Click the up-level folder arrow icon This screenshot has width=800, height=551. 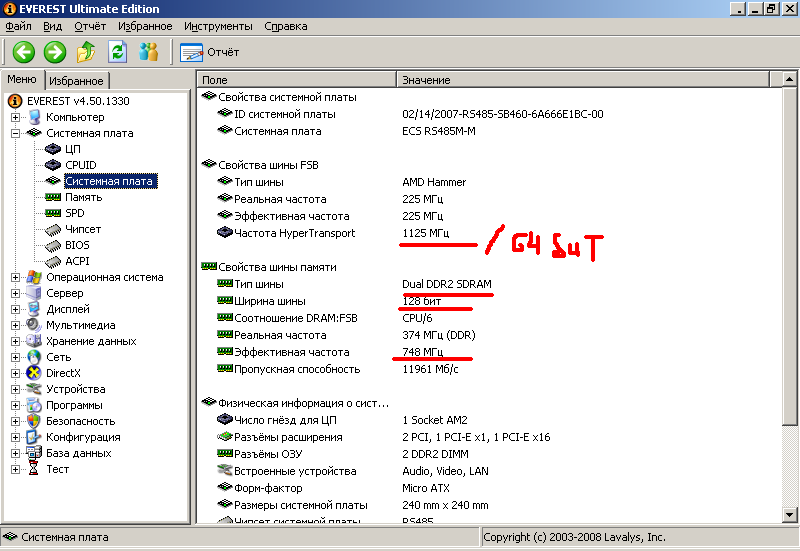tap(86, 52)
